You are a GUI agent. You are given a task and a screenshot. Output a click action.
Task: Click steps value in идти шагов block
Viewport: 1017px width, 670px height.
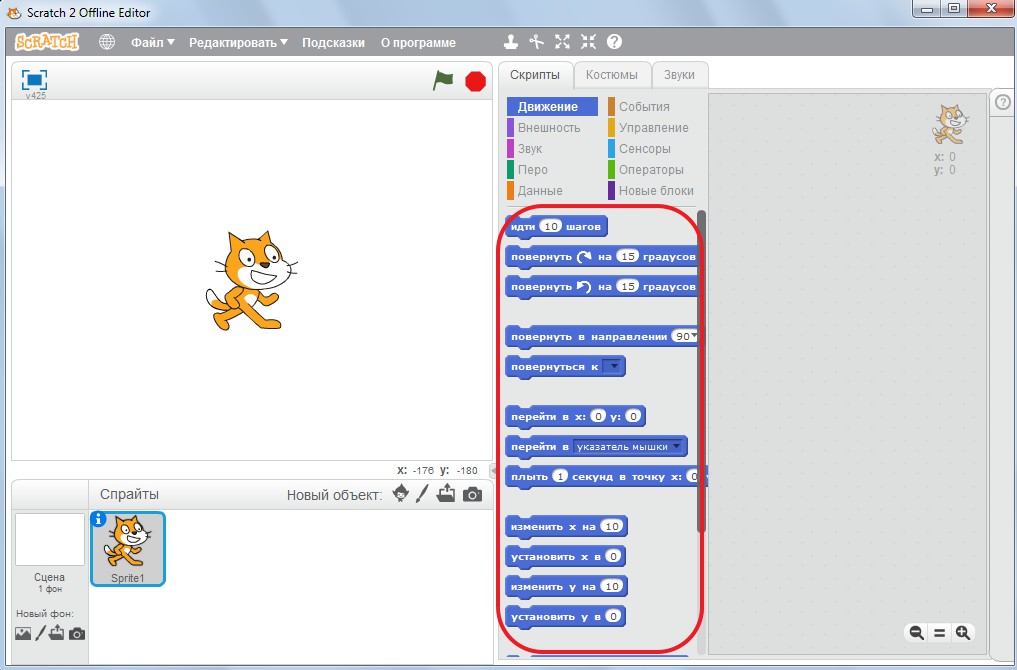point(551,226)
